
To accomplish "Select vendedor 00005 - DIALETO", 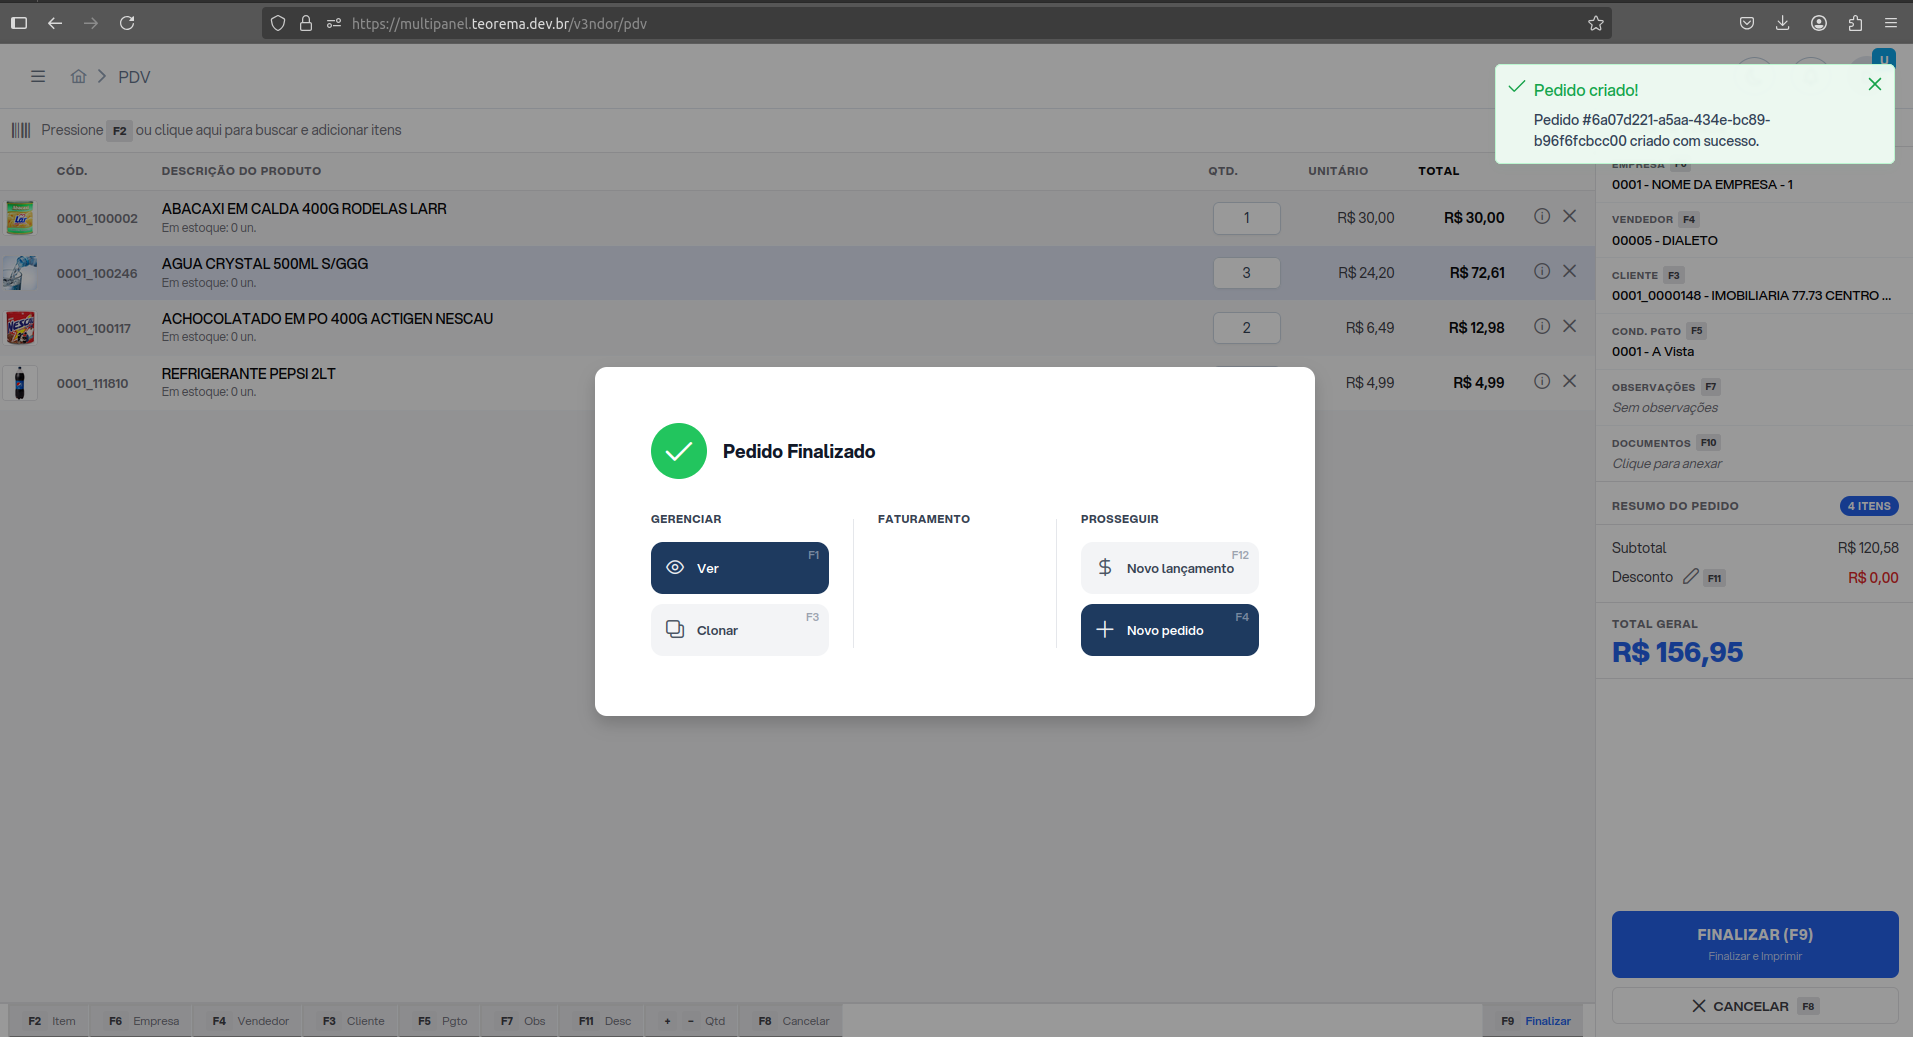I will pos(1664,241).
